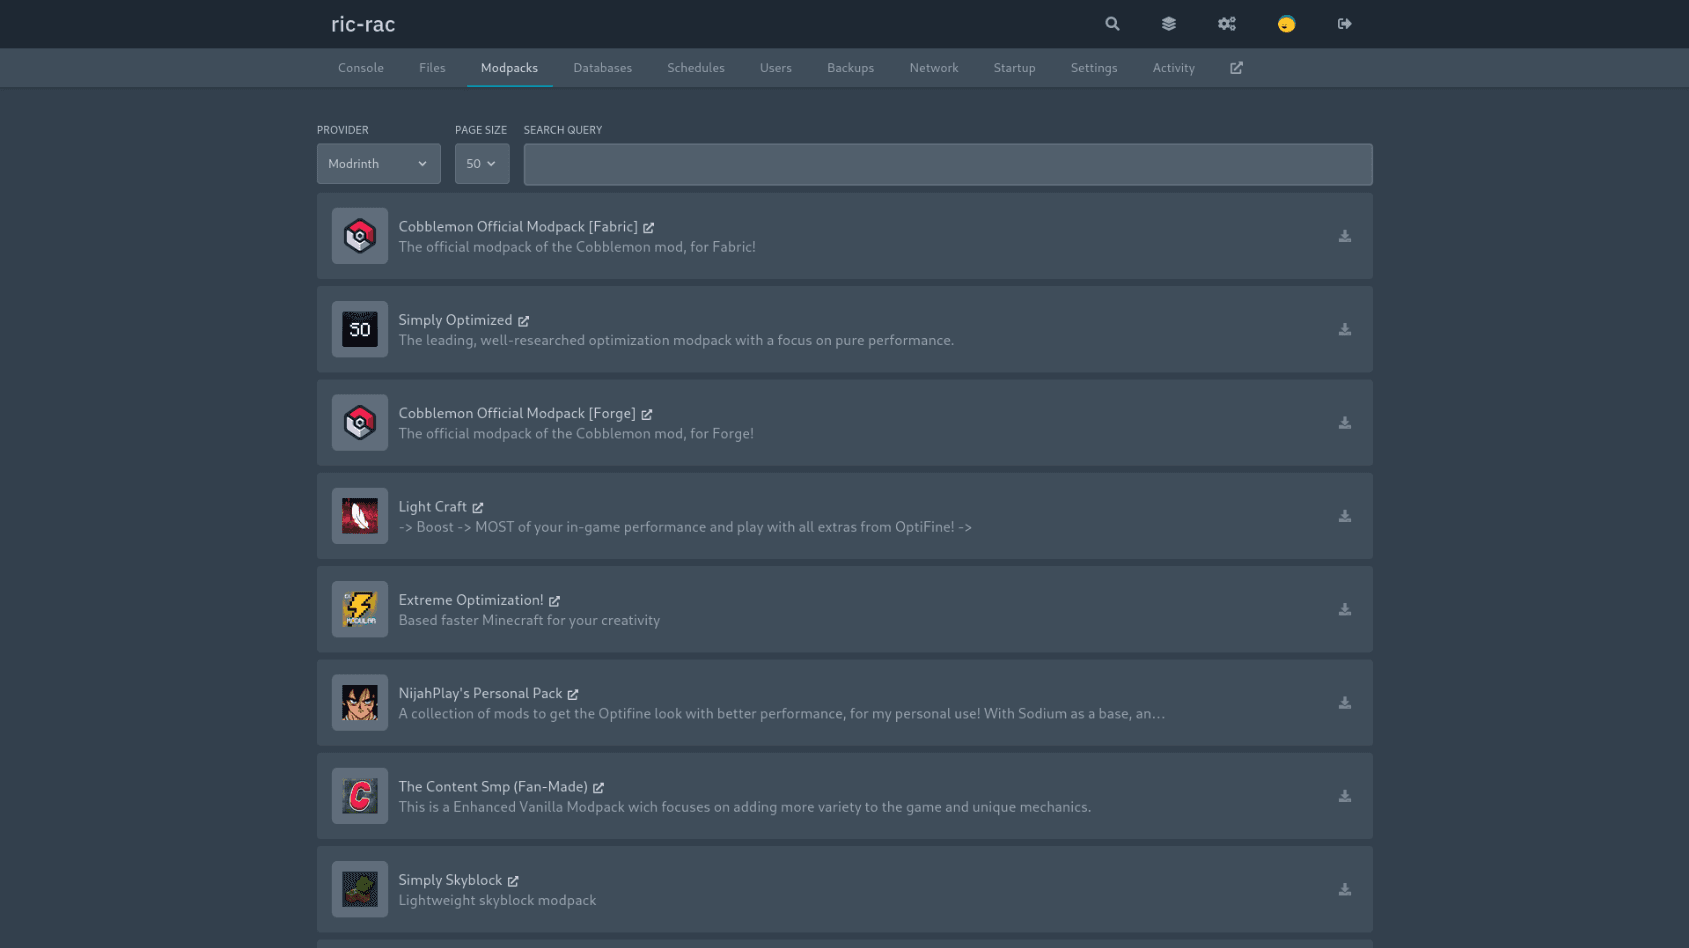Image resolution: width=1689 pixels, height=948 pixels.
Task: Switch to the Backups tab
Action: pos(850,67)
